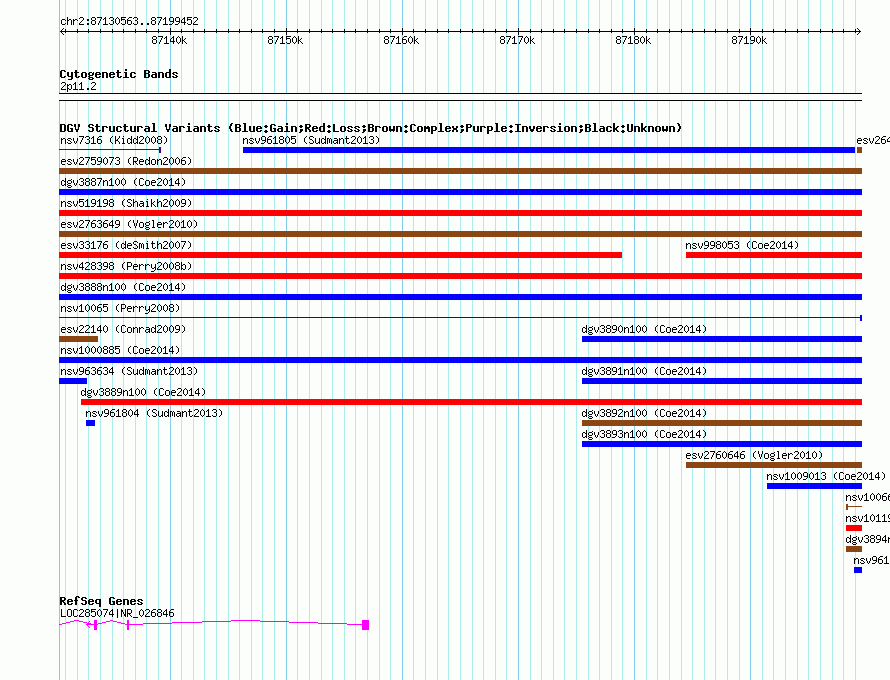
Task: Click the dgv3891n100 (Coe2014) variant label
Action: [x=644, y=371]
